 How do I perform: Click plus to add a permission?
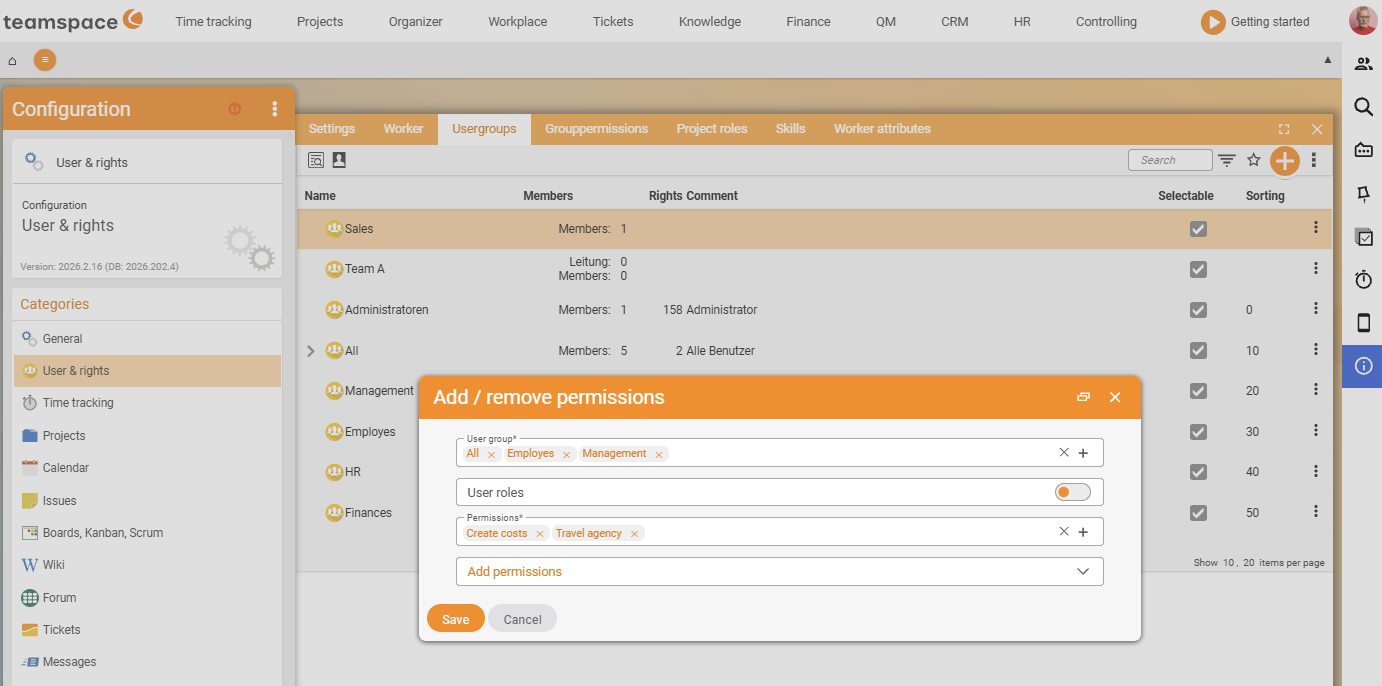pyautogui.click(x=1083, y=532)
